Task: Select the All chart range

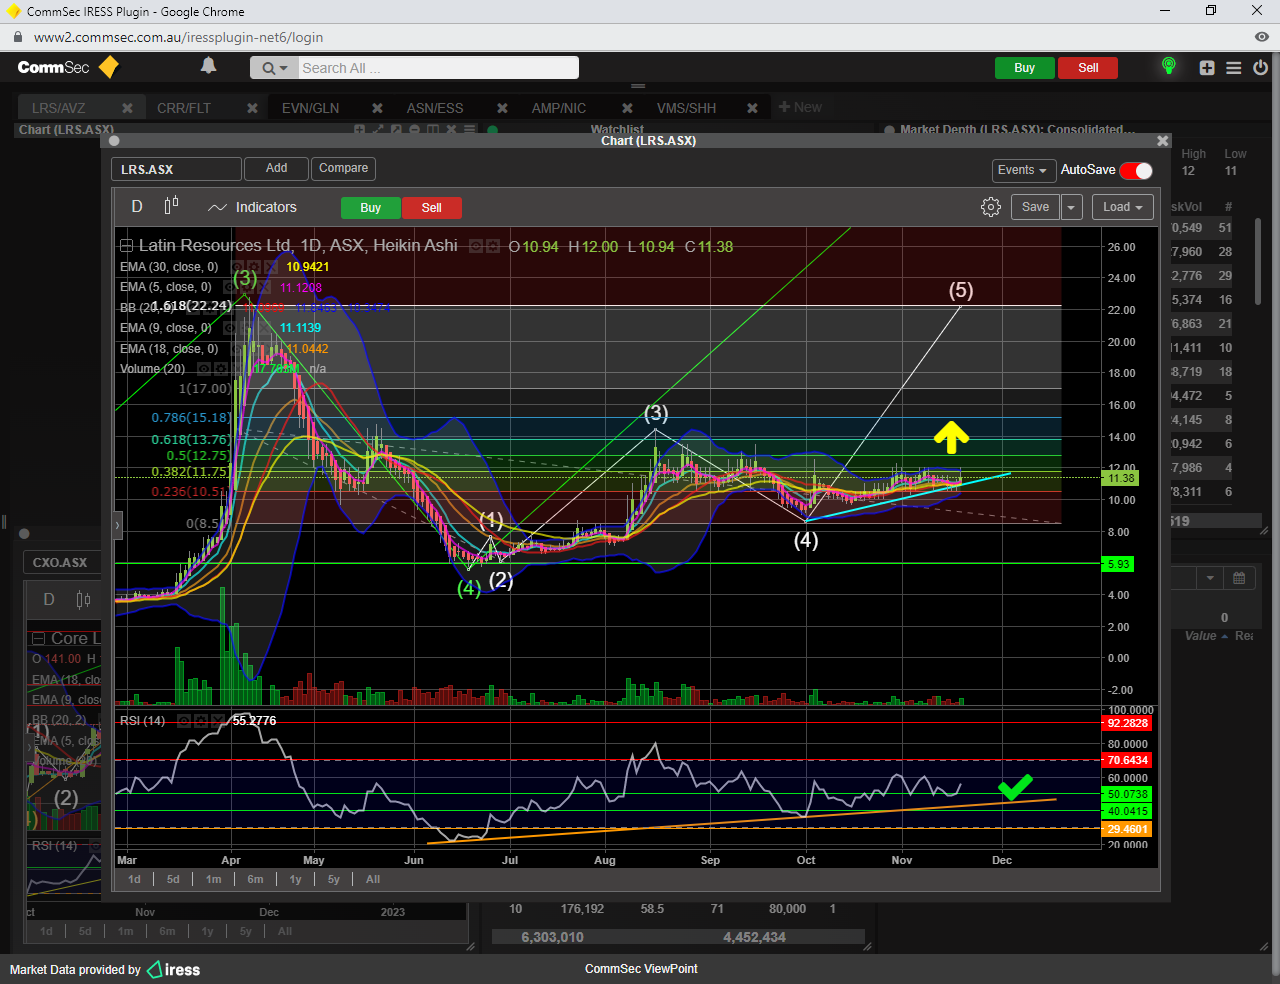Action: click(x=373, y=879)
